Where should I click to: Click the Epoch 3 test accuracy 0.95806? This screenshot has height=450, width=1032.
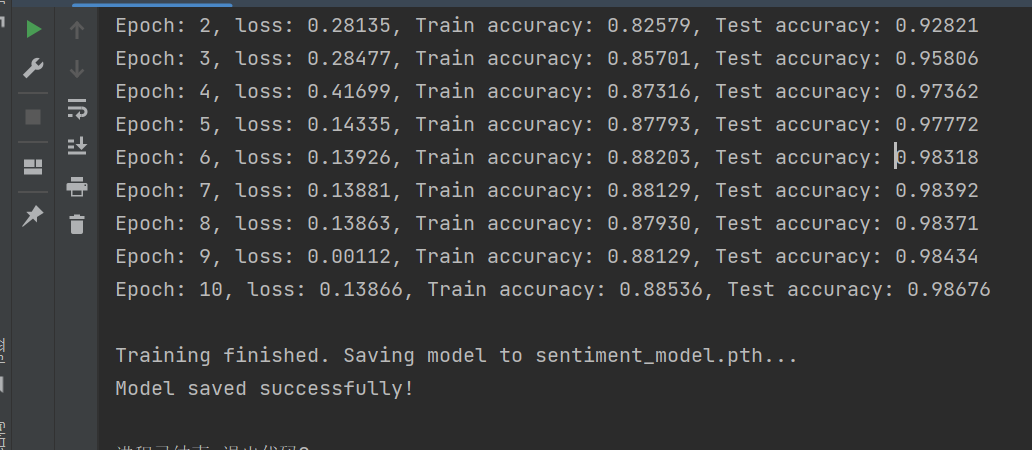click(x=936, y=59)
